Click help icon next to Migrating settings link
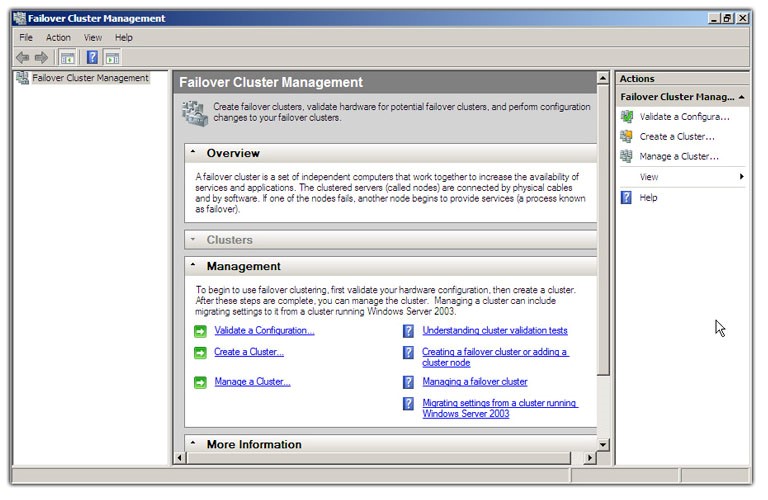Screen dimensions: 768x500 408,404
